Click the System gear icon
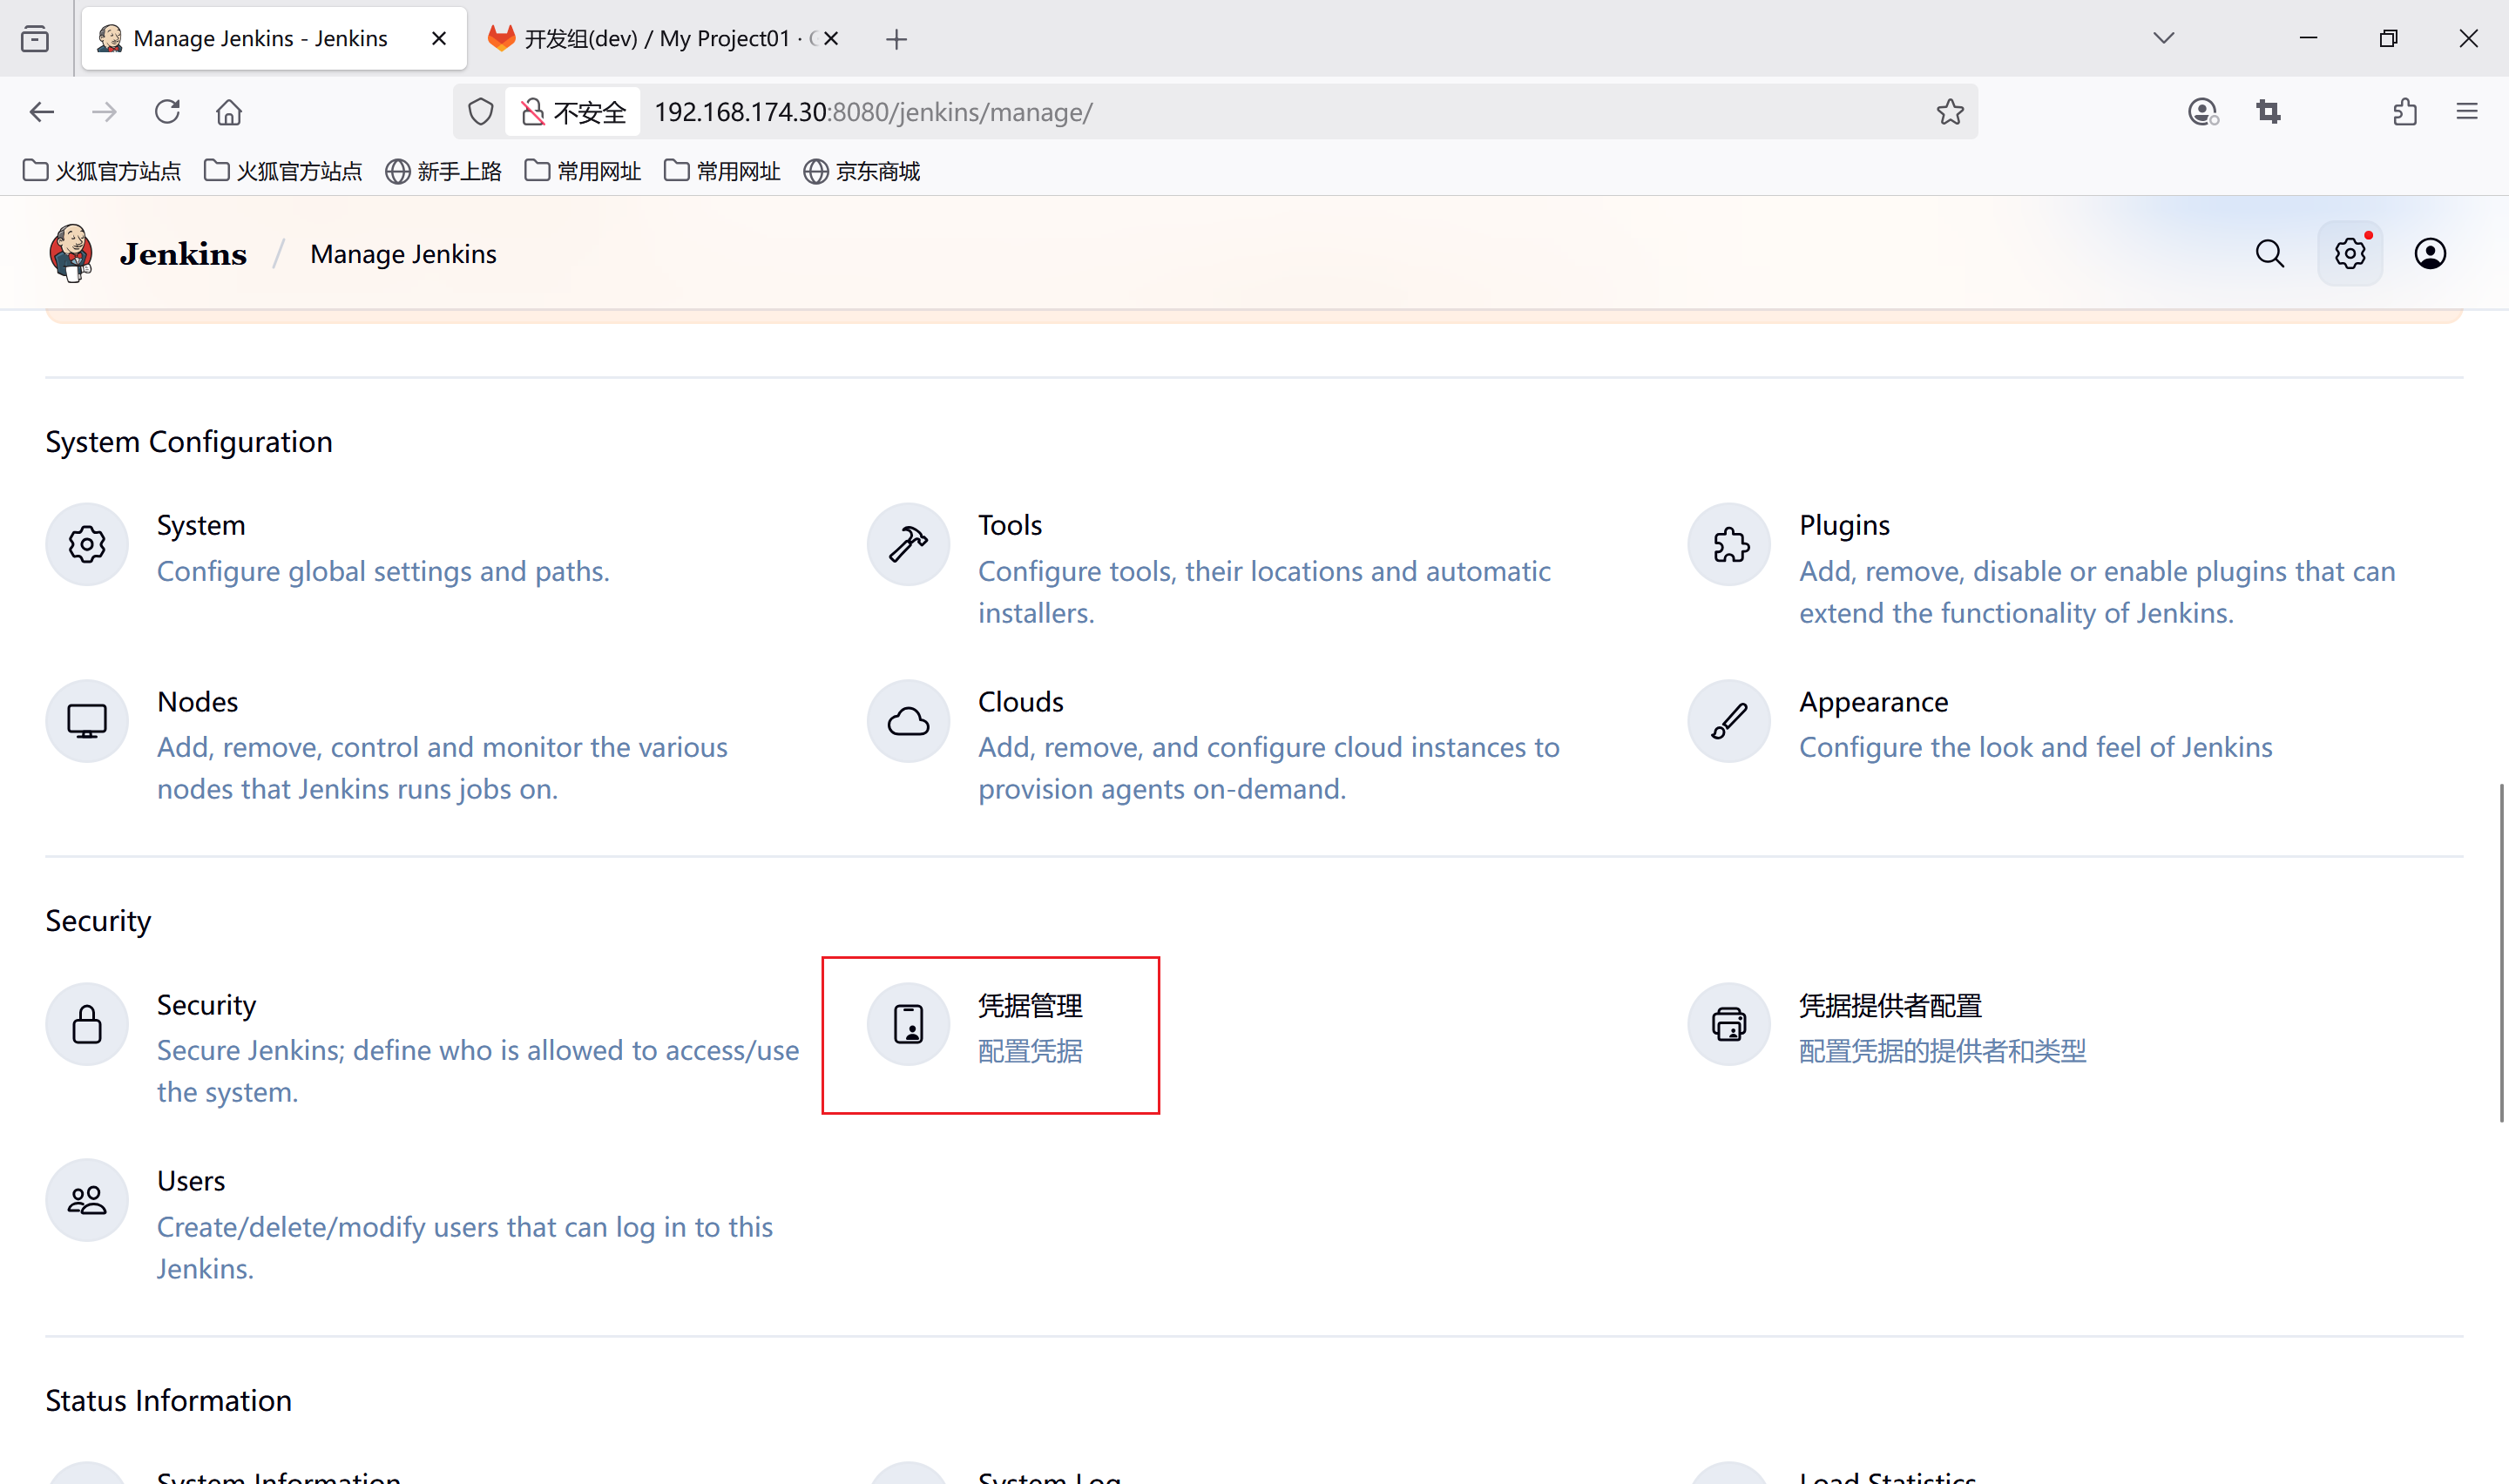The width and height of the screenshot is (2509, 1484). 87,545
